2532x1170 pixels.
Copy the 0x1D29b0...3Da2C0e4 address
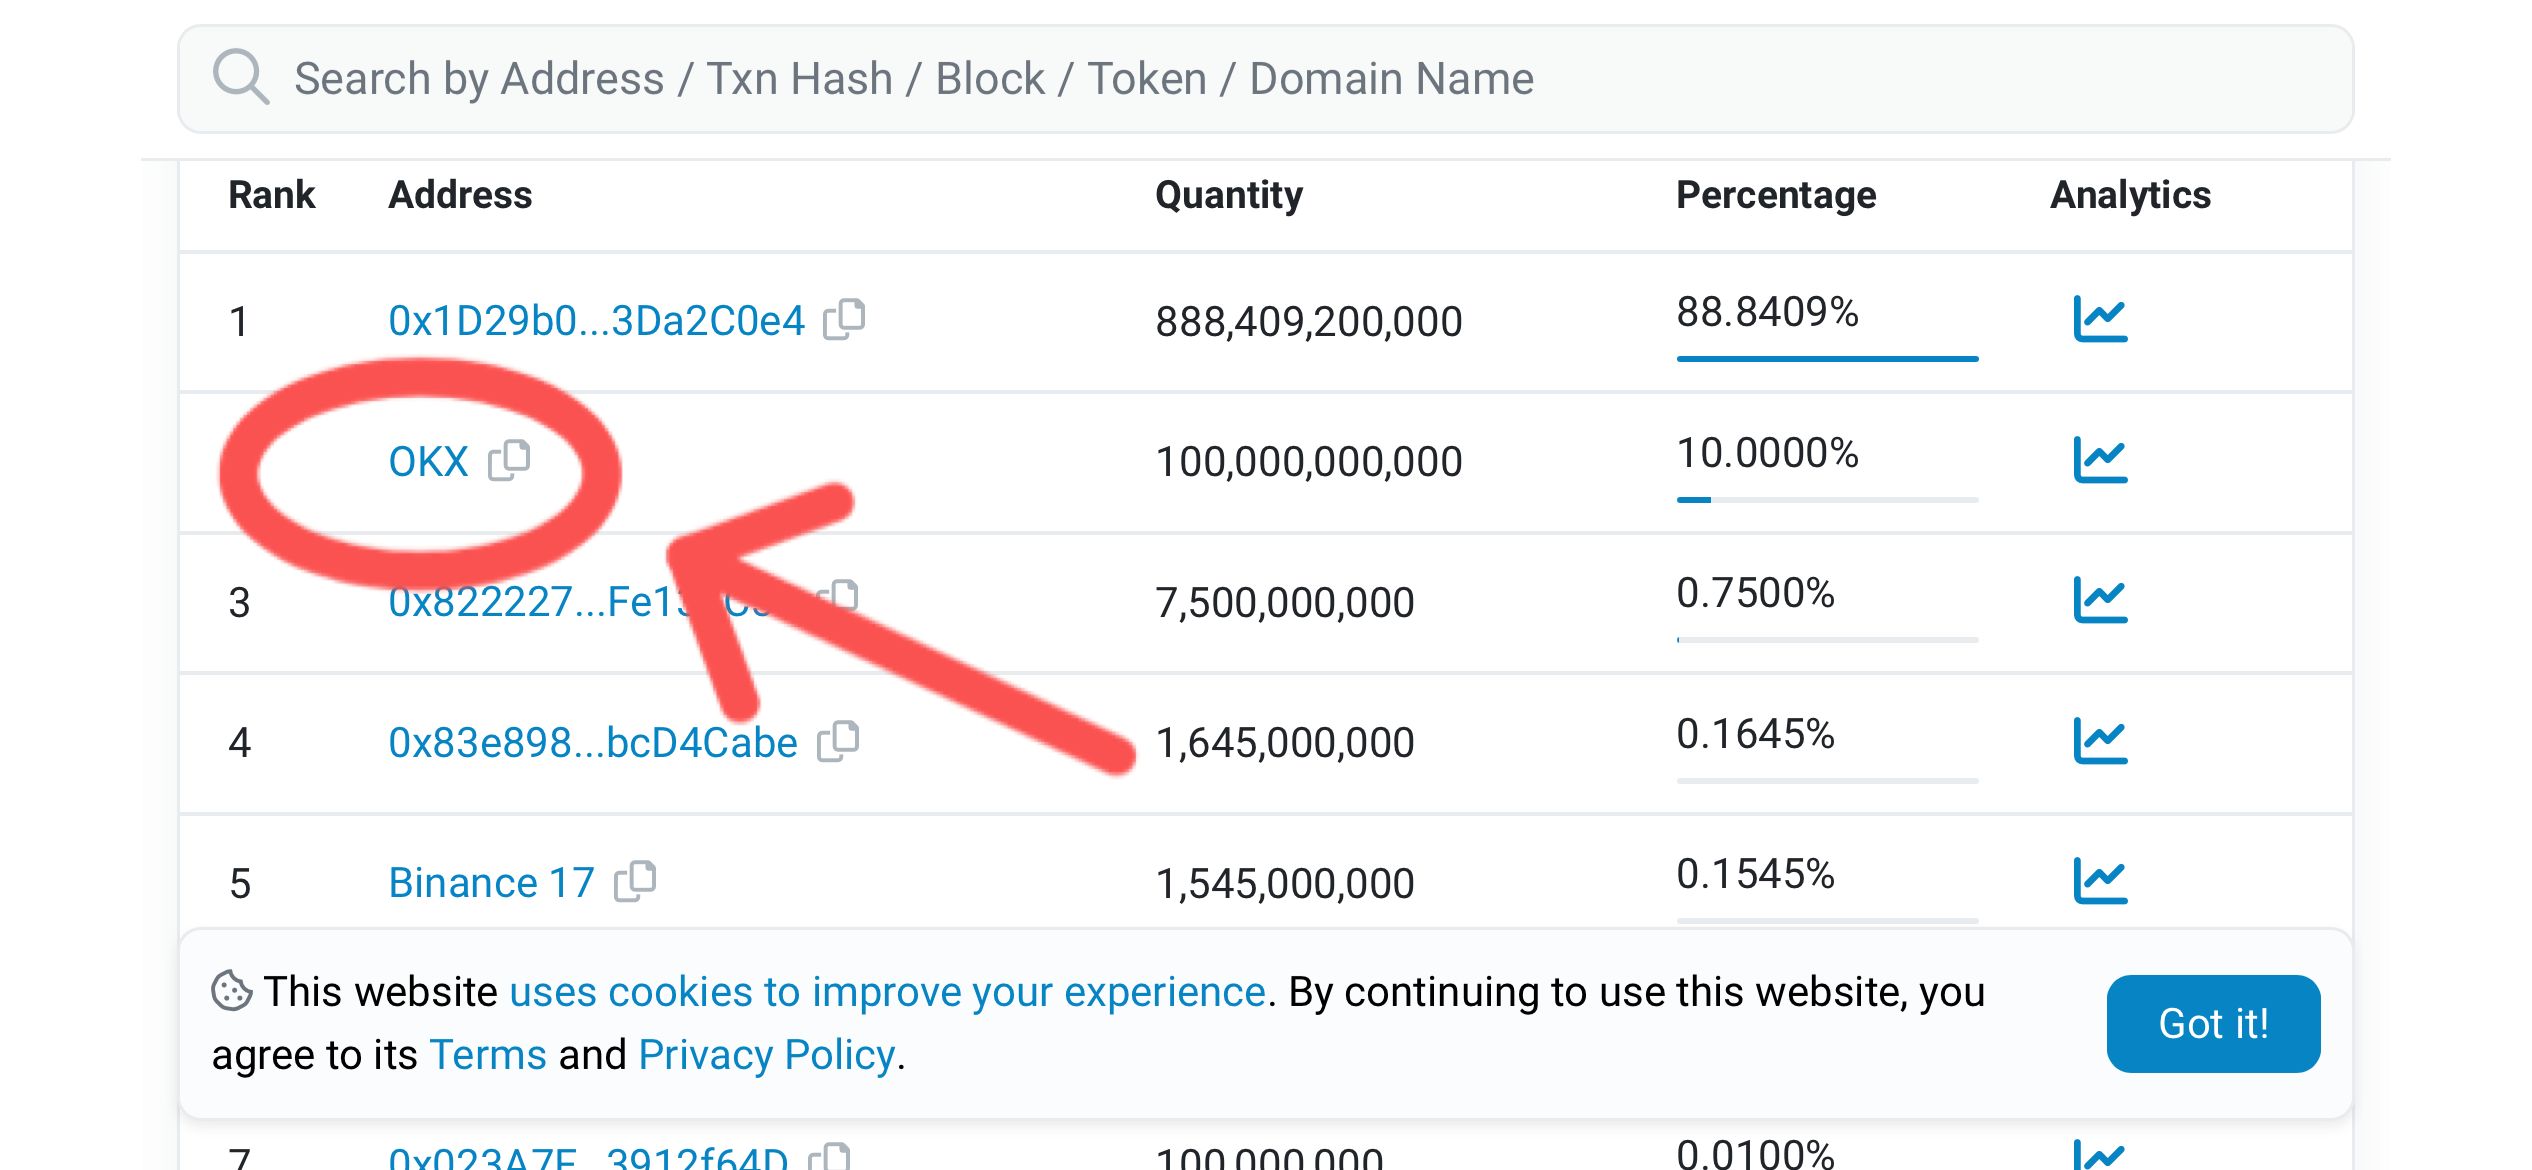(x=845, y=319)
